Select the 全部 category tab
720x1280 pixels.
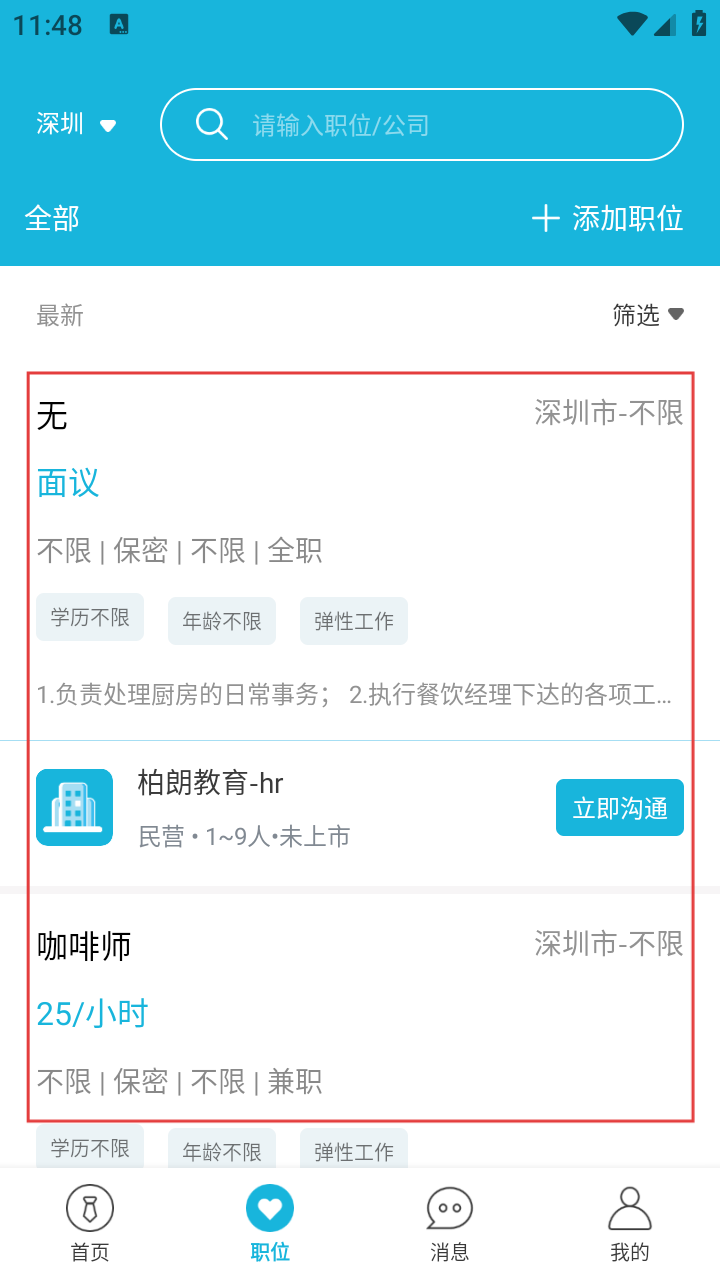[52, 218]
